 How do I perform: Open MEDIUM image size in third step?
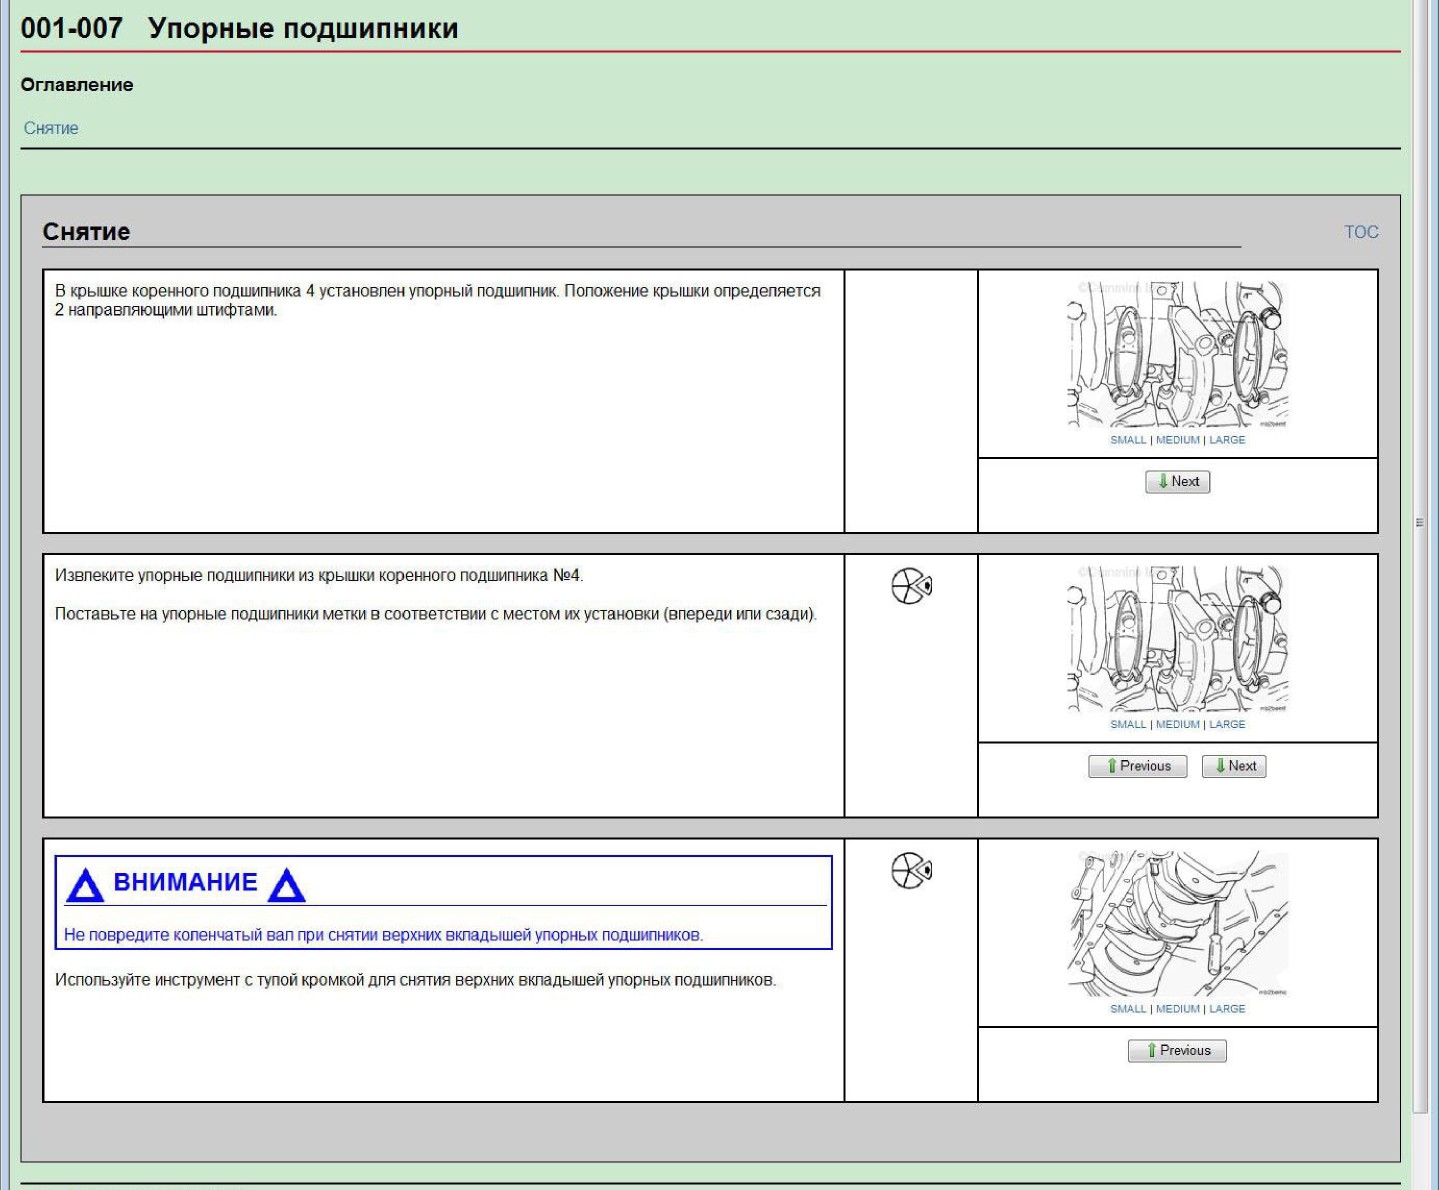(x=1178, y=1009)
